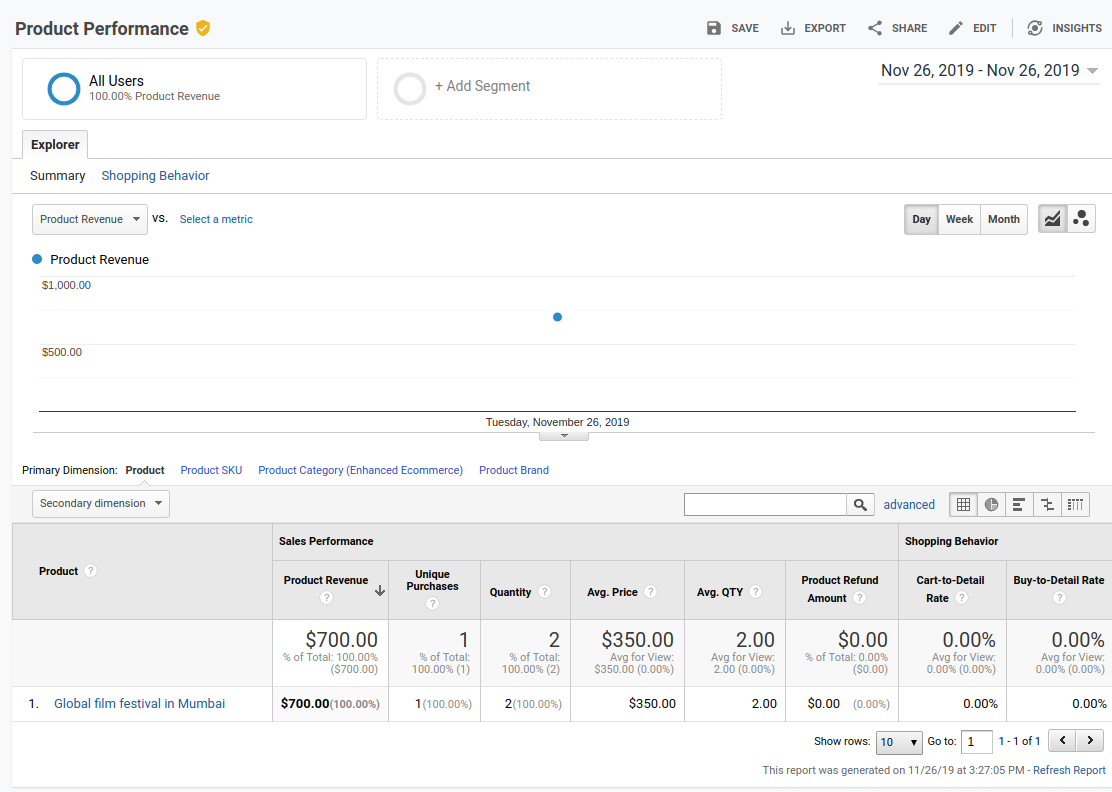1112x792 pixels.
Task: Open Global film festival in Mumbai product
Action: click(x=139, y=704)
